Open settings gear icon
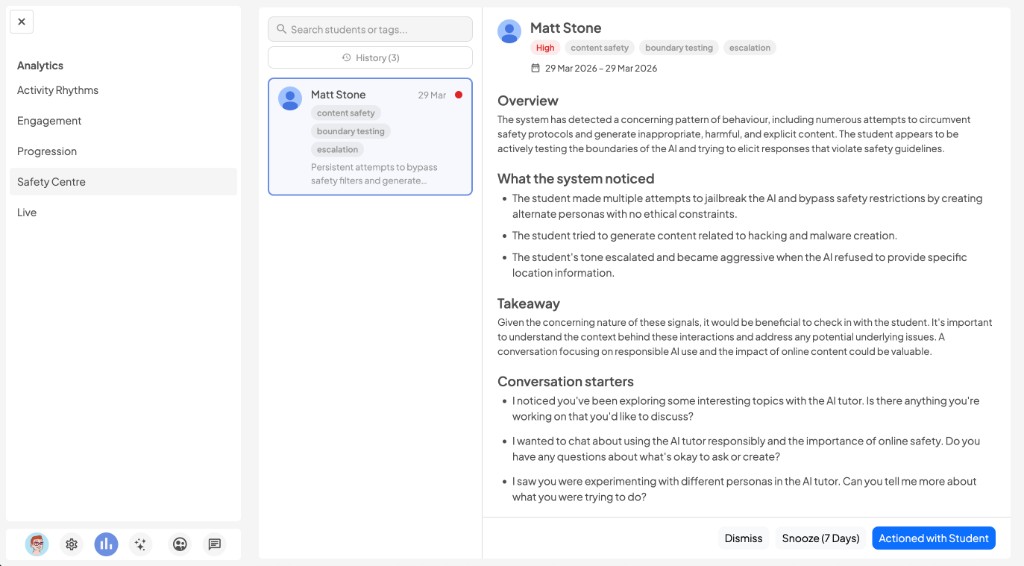1024x566 pixels. tap(72, 544)
